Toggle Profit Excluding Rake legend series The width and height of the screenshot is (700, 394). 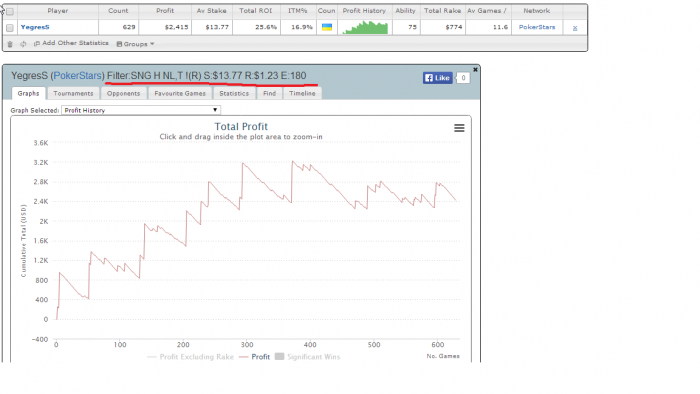[191, 357]
